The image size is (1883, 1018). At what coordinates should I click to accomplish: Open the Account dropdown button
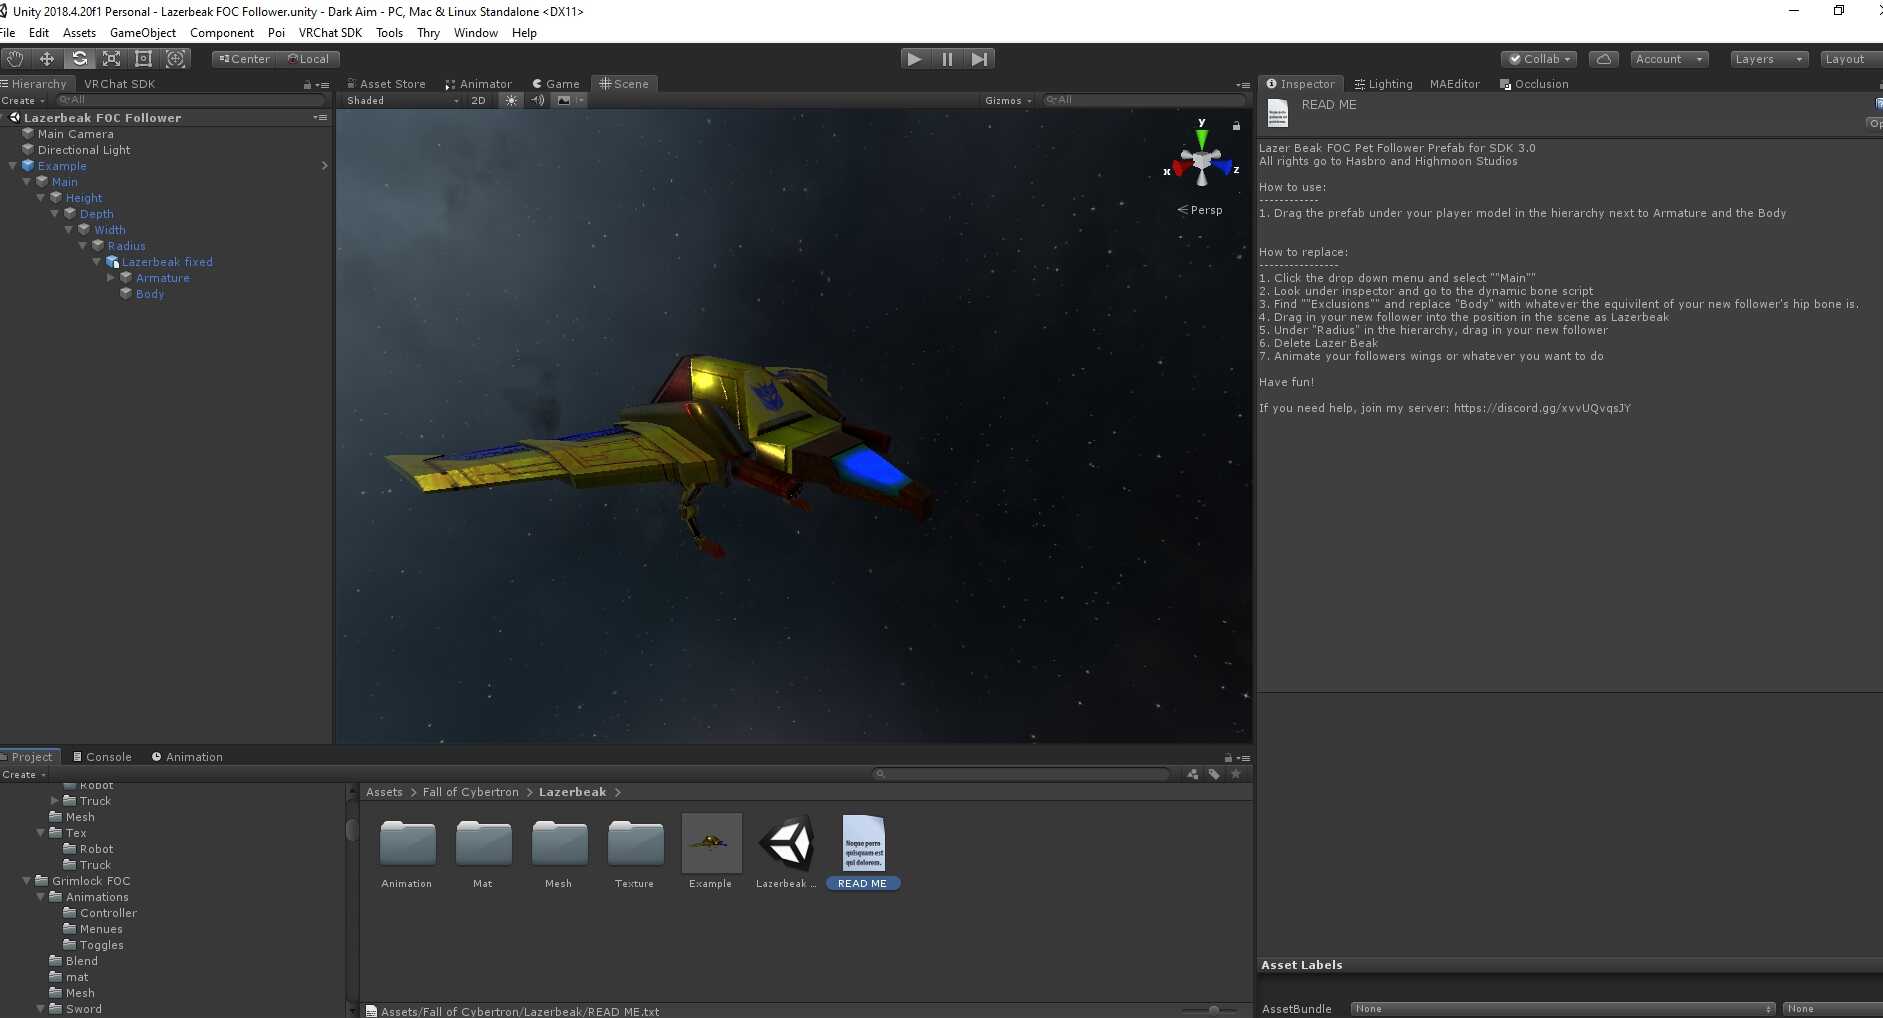[1668, 59]
